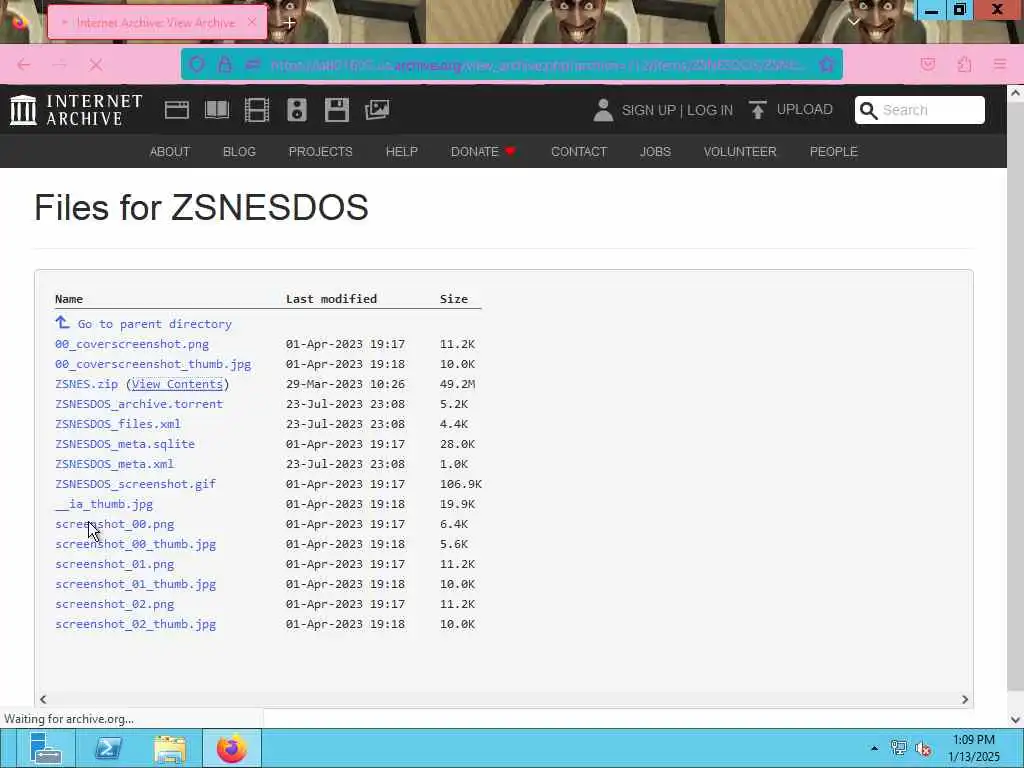Viewport: 1024px width, 768px height.
Task: Click the search magnifier icon
Action: click(x=869, y=110)
